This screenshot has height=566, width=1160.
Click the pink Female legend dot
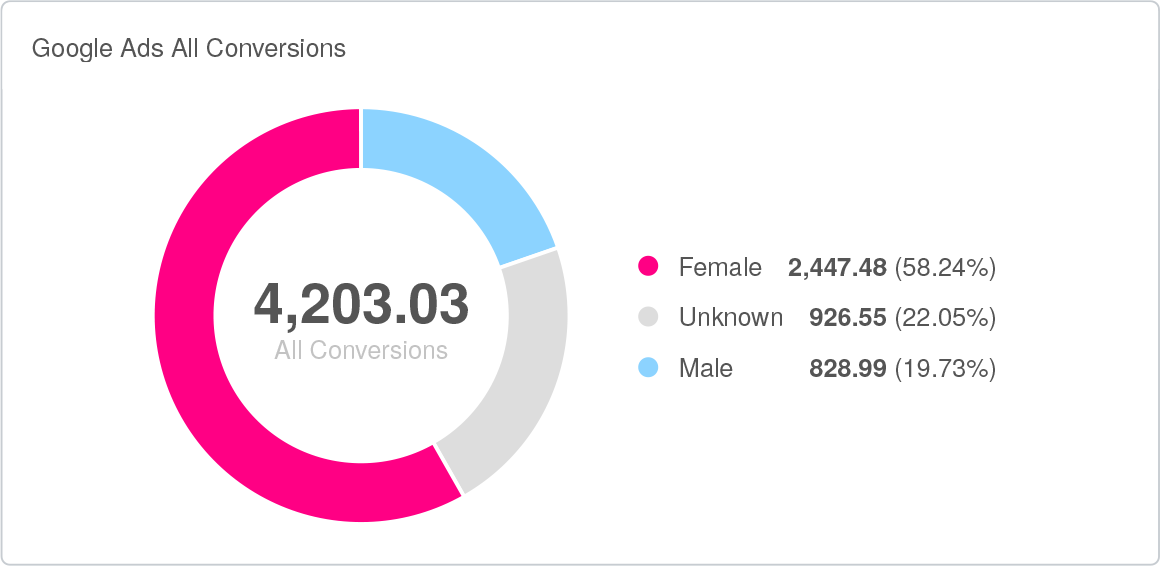648,267
